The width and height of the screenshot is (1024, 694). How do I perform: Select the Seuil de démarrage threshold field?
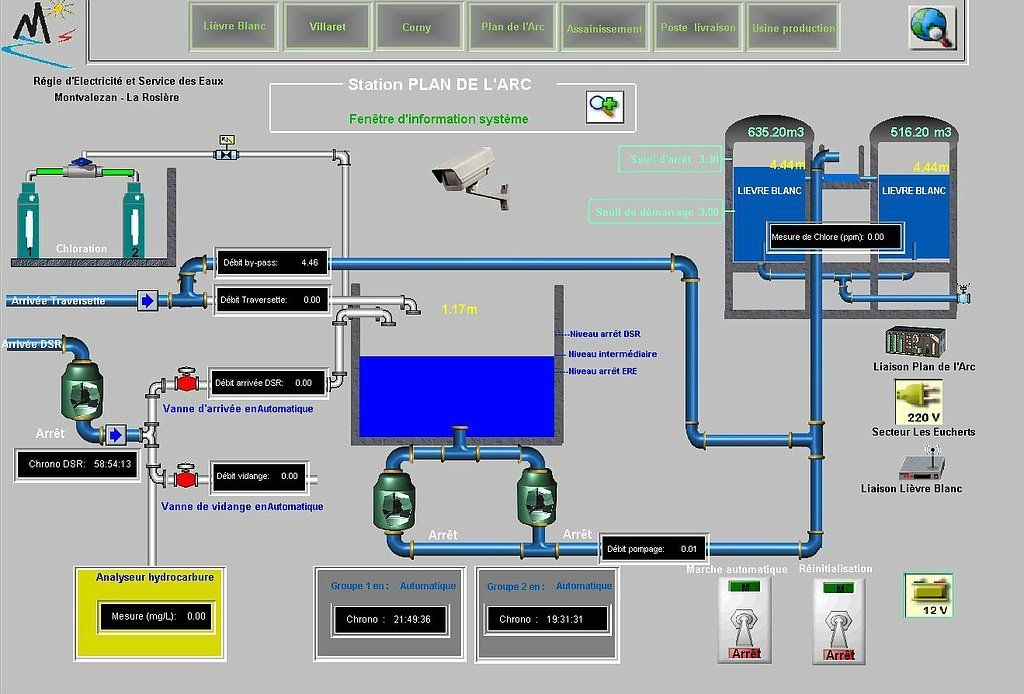coord(657,212)
